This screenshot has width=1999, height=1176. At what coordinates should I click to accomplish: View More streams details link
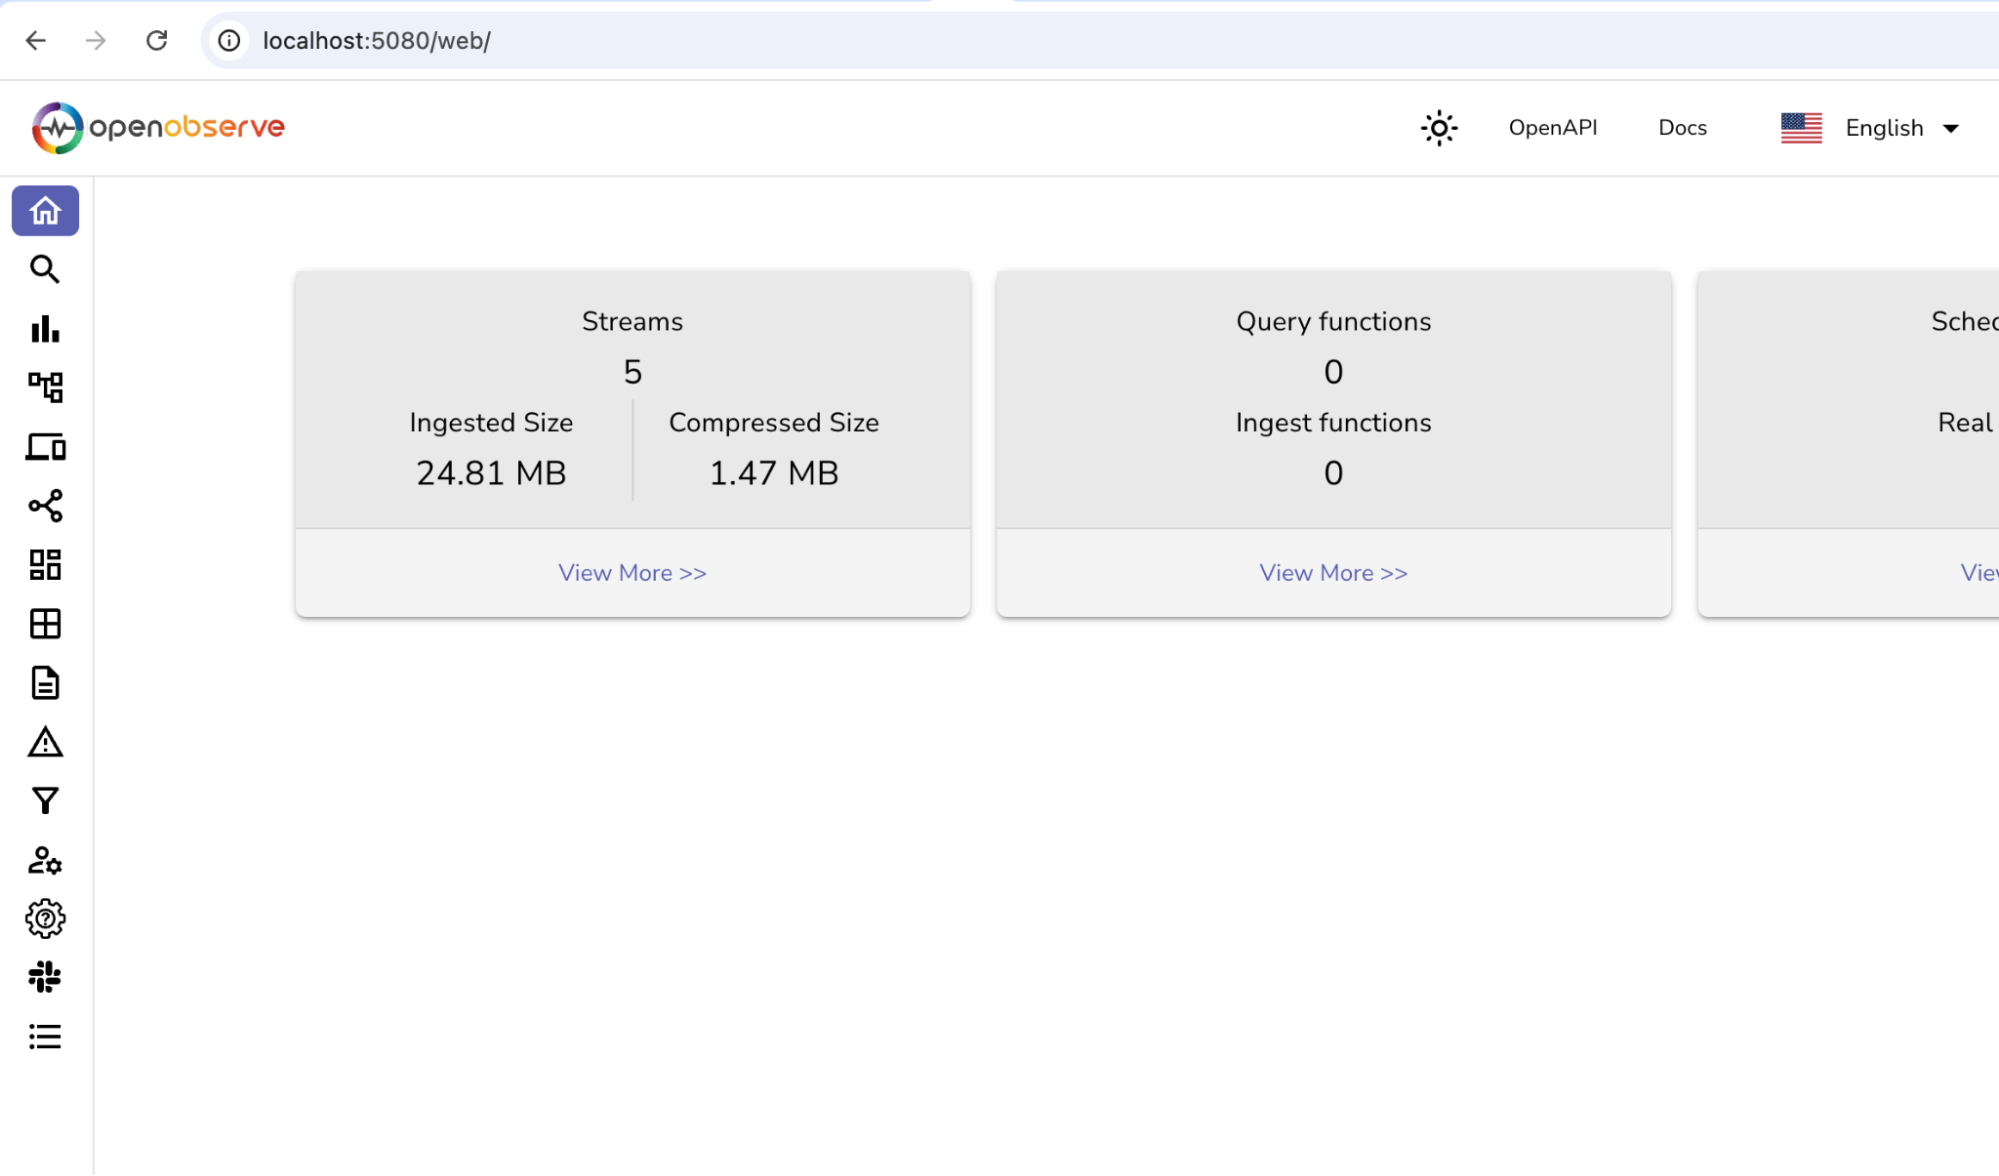tap(631, 573)
